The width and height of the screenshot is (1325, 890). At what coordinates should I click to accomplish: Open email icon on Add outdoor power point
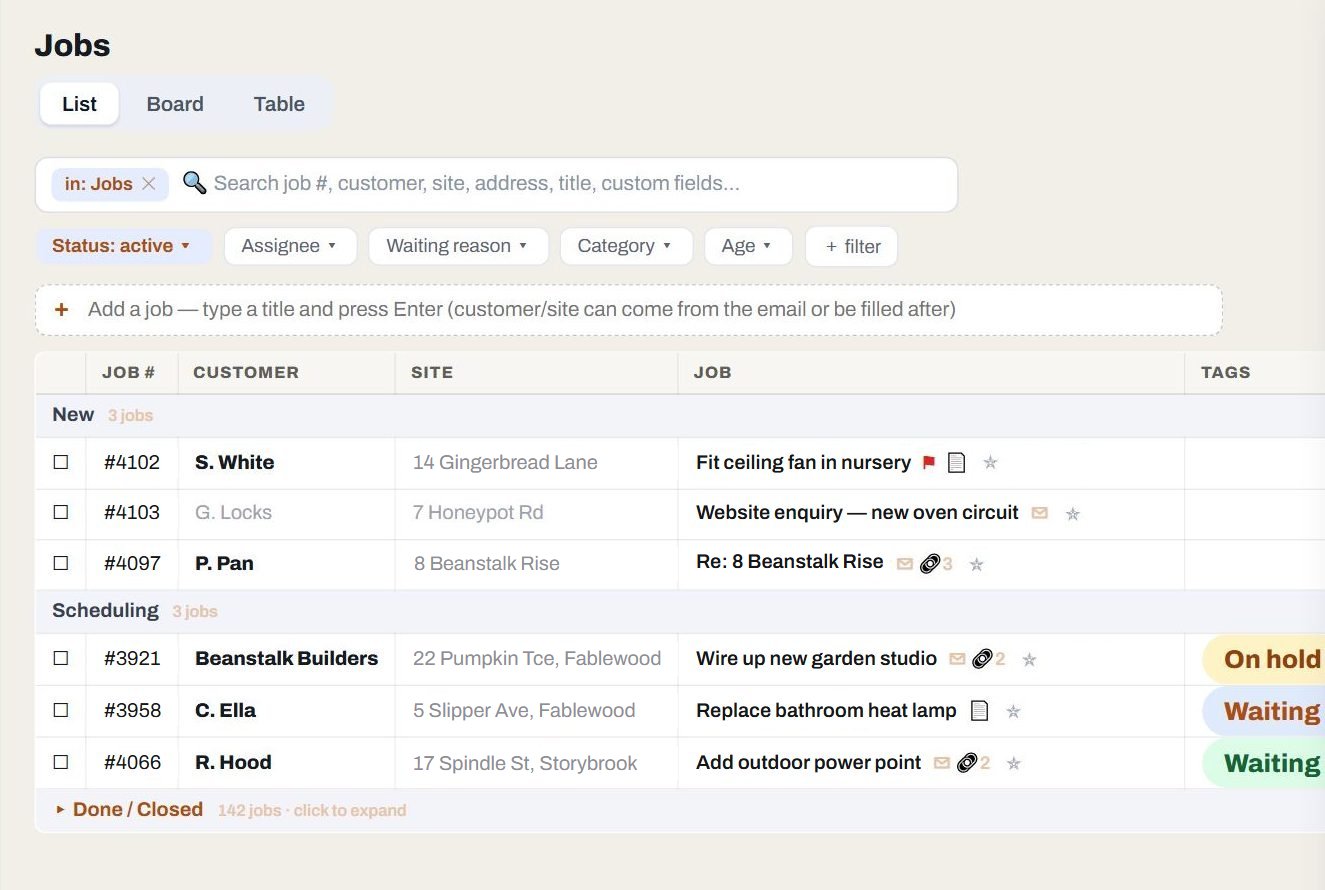coord(941,763)
